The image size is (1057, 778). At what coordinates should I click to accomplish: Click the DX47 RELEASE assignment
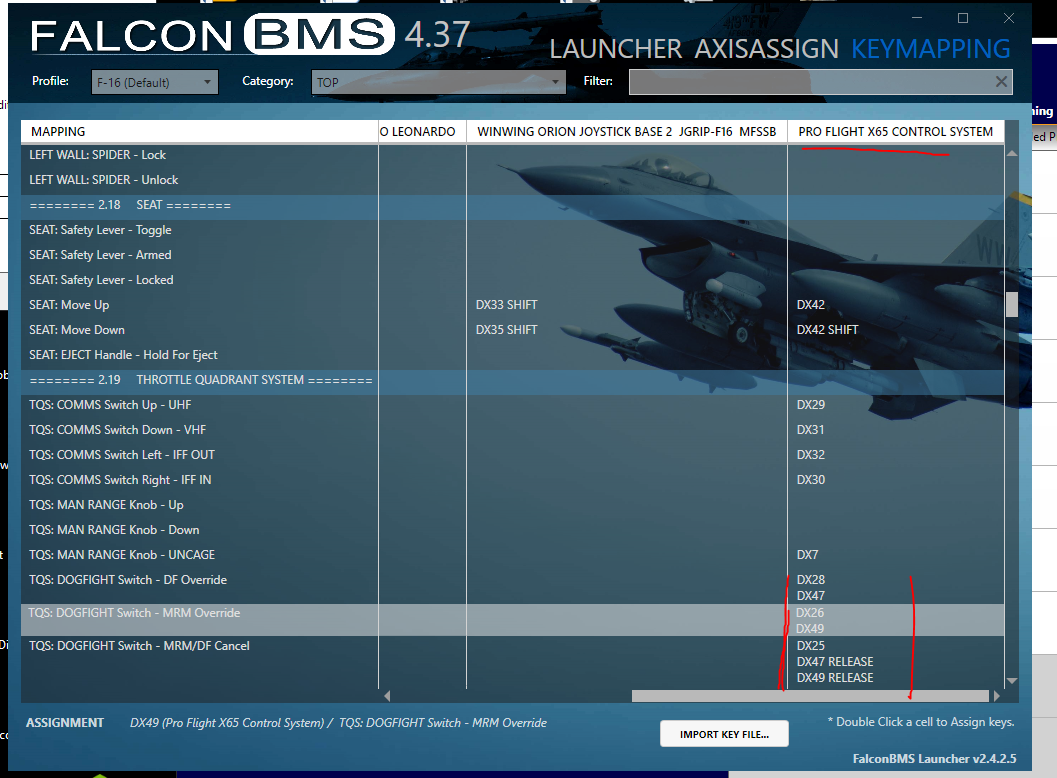pyautogui.click(x=835, y=661)
